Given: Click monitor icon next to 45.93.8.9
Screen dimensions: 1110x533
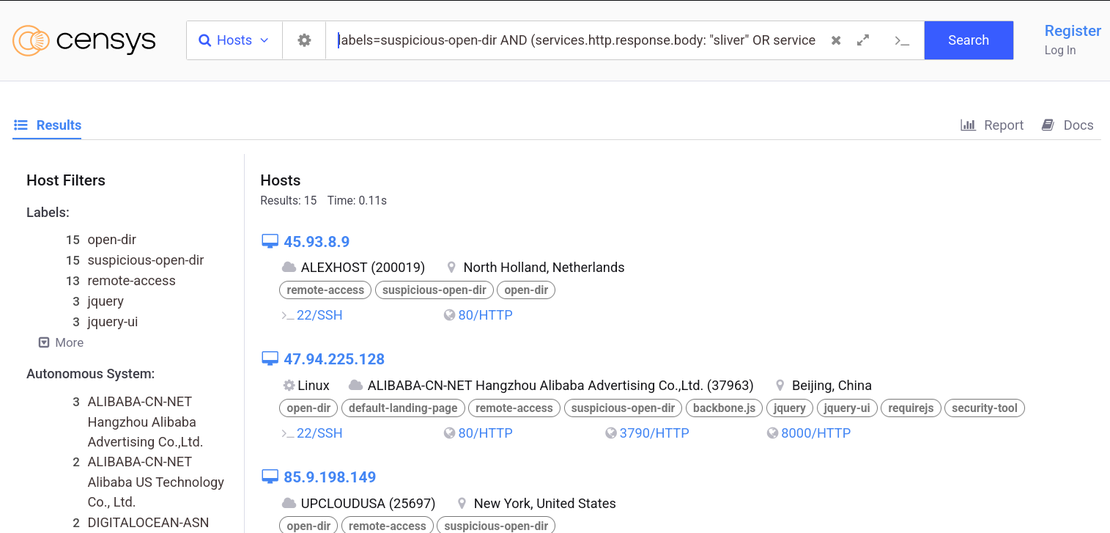Looking at the screenshot, I should coord(269,242).
